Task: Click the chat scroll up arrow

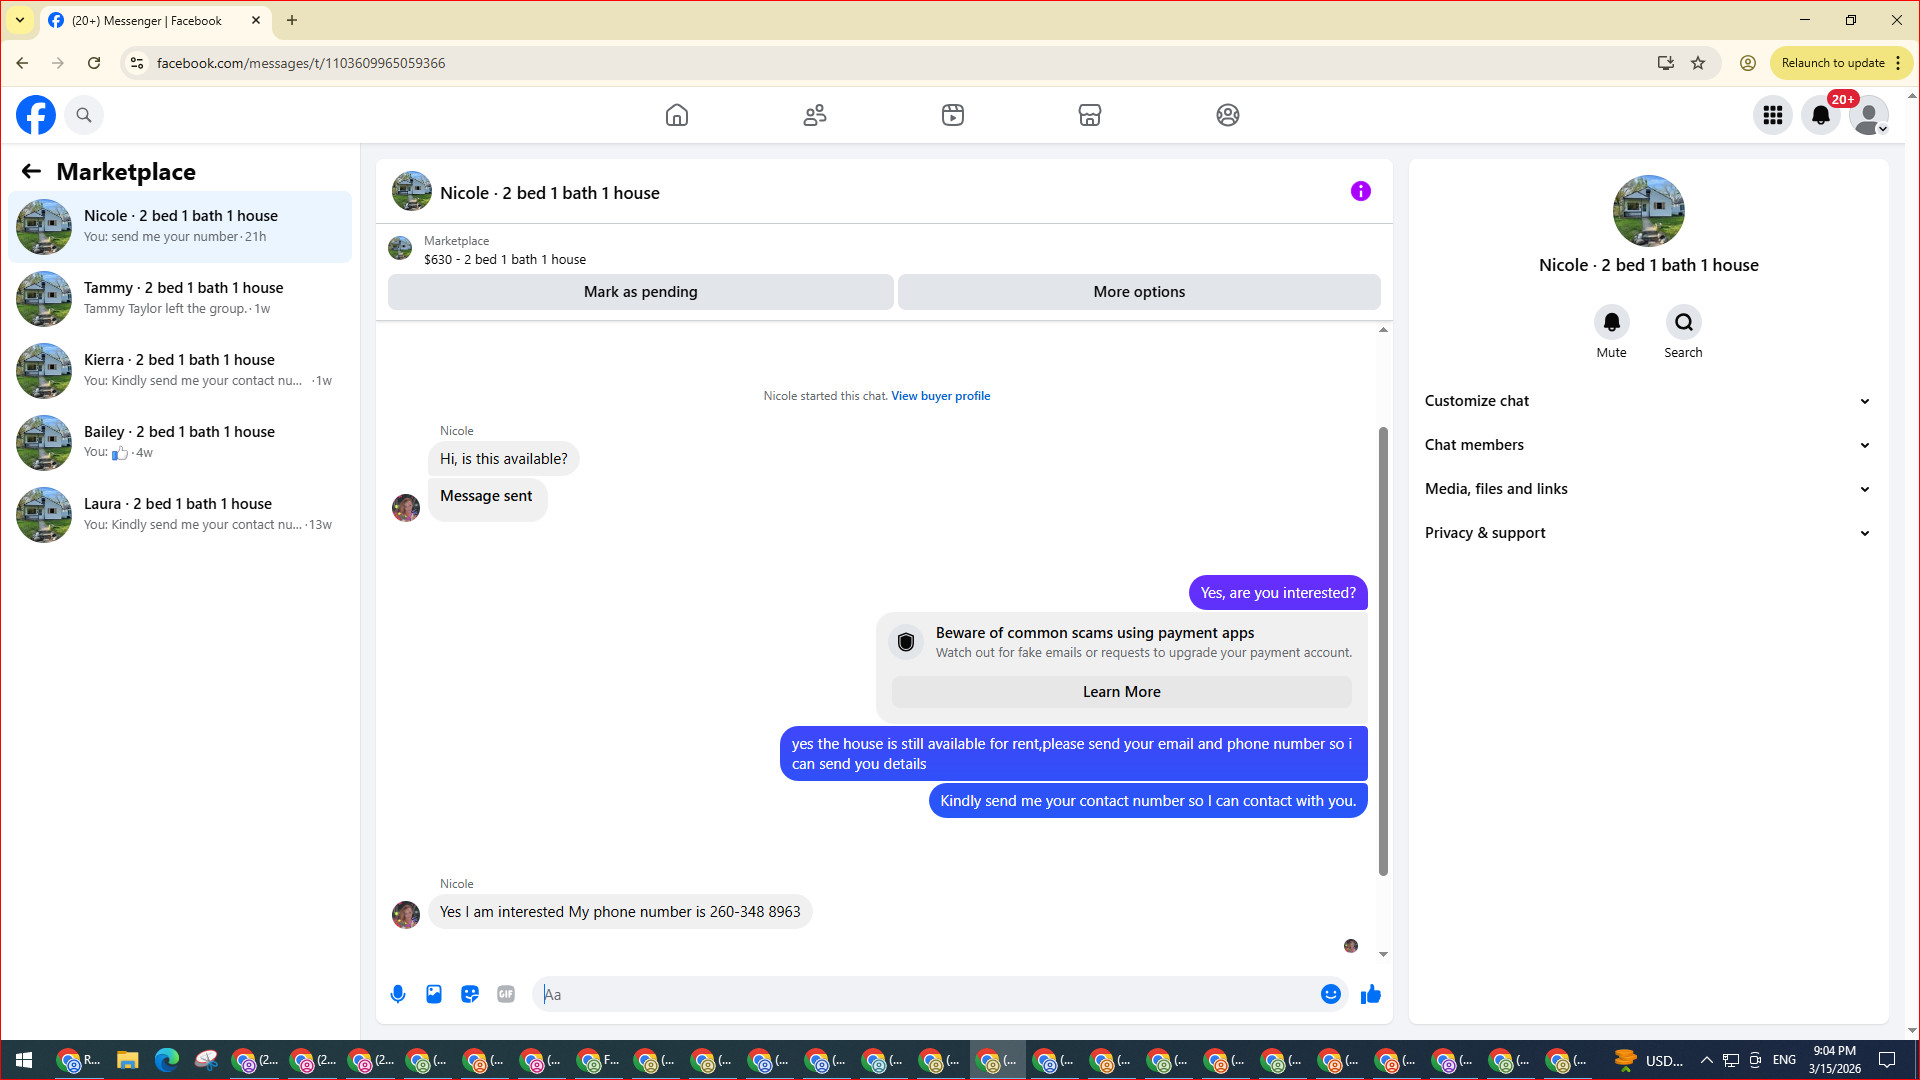Action: pyautogui.click(x=1383, y=330)
